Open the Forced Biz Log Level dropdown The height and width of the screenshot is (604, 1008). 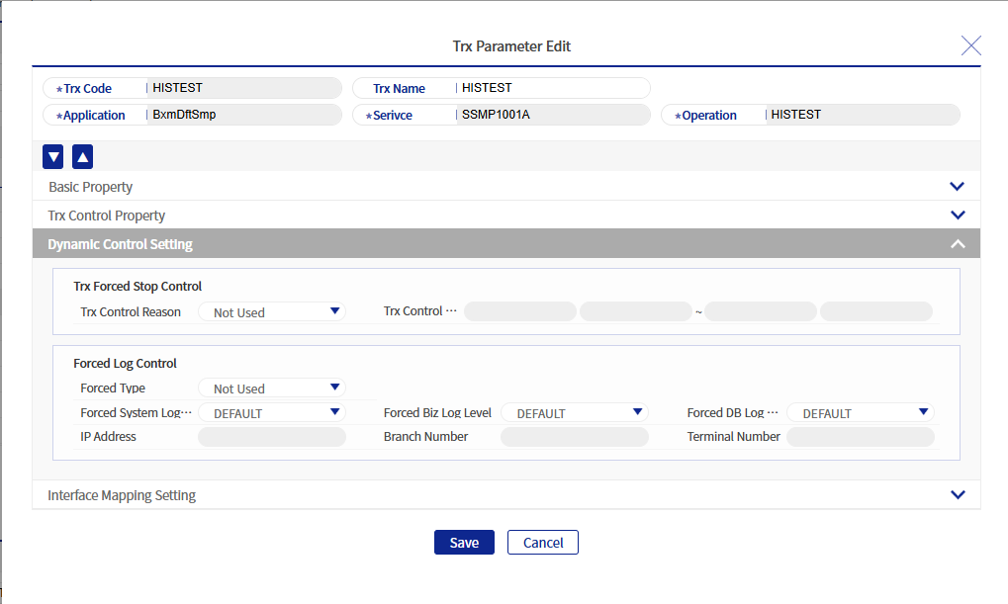click(575, 413)
